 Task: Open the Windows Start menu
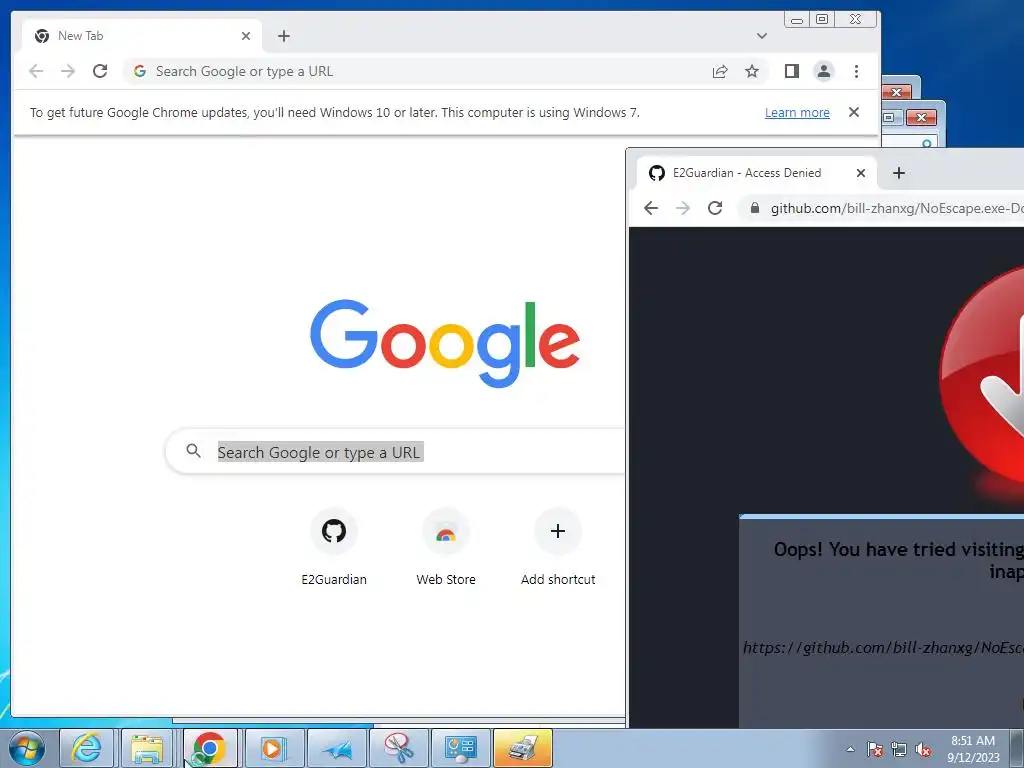(x=27, y=748)
